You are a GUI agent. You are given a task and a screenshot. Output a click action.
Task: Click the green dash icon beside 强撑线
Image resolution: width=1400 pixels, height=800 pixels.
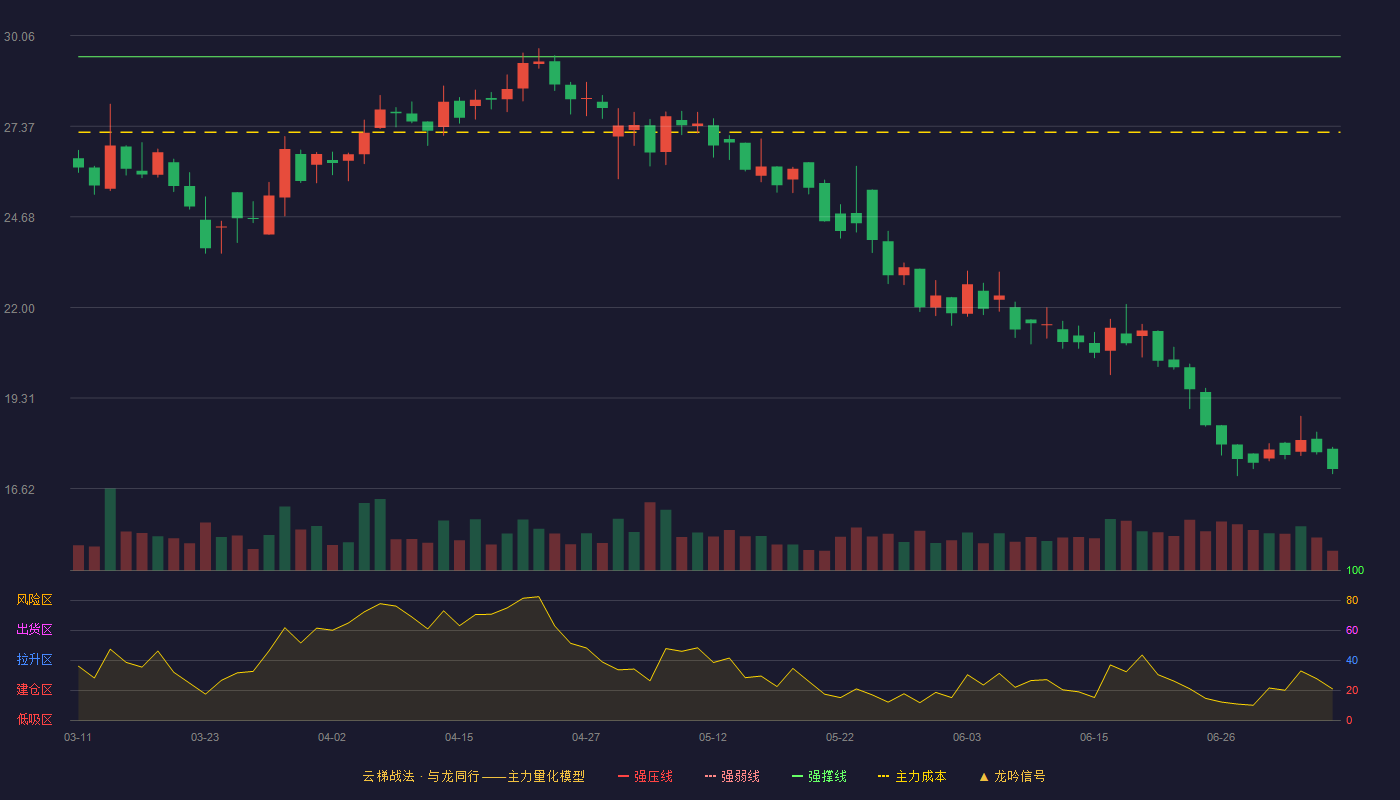pos(798,776)
